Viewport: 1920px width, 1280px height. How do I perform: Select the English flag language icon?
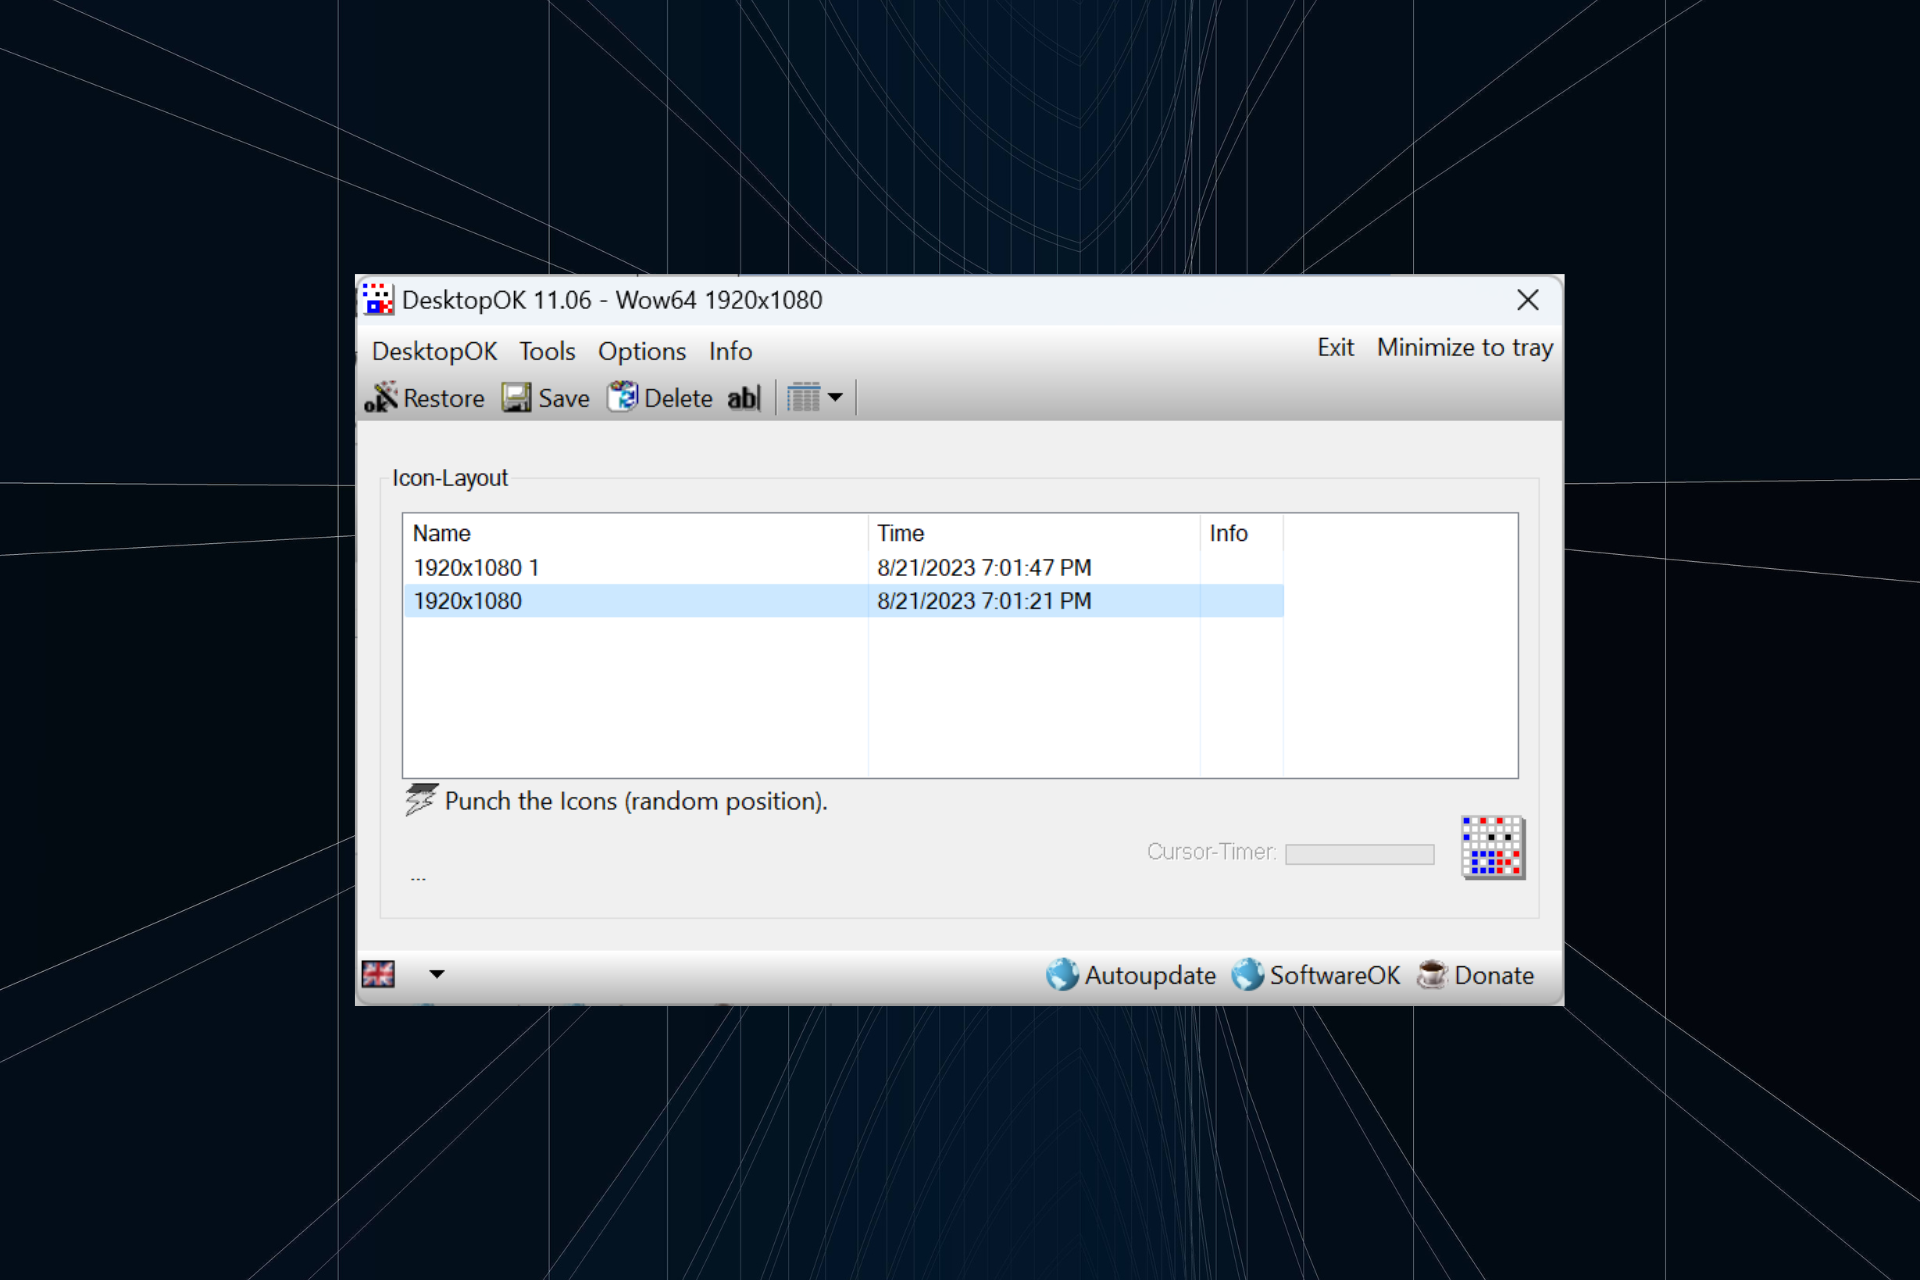click(379, 974)
